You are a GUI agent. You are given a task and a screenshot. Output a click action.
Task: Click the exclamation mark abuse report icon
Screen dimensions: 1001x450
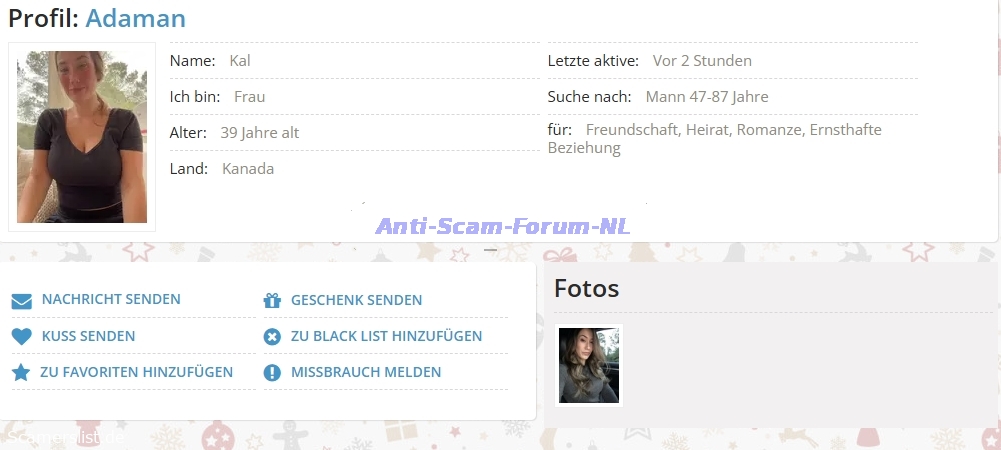coord(271,373)
